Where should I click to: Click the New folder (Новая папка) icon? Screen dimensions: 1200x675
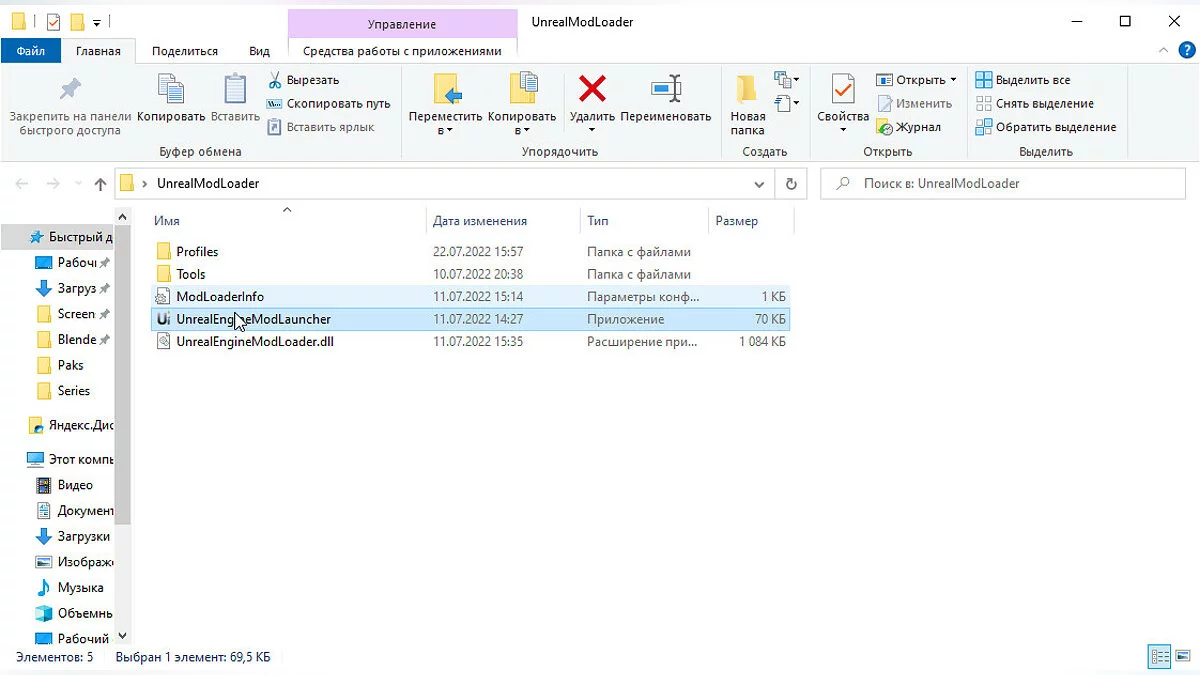pos(747,90)
